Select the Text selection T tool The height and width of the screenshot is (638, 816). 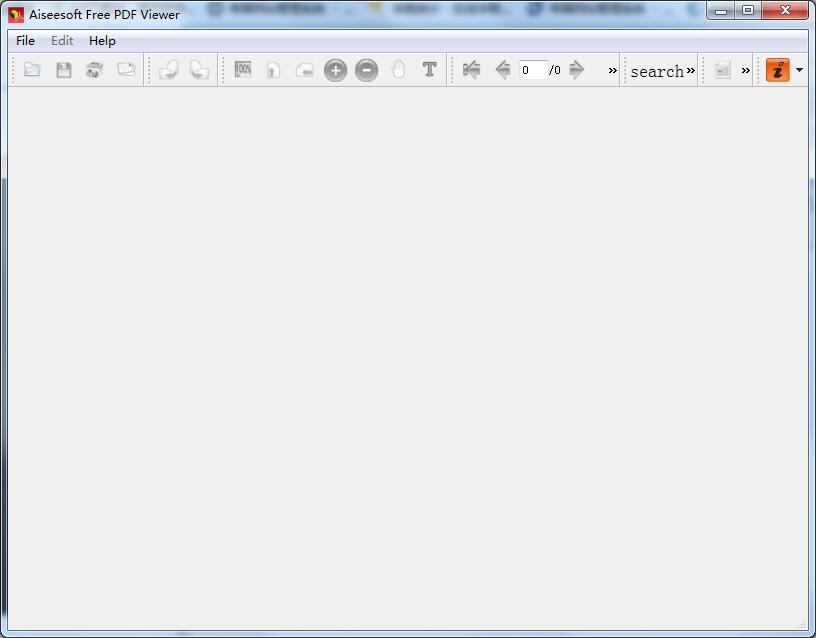[x=429, y=70]
